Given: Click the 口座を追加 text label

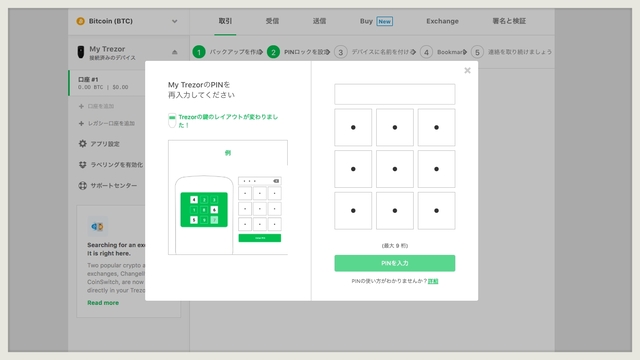Looking at the screenshot, I should click(101, 106).
